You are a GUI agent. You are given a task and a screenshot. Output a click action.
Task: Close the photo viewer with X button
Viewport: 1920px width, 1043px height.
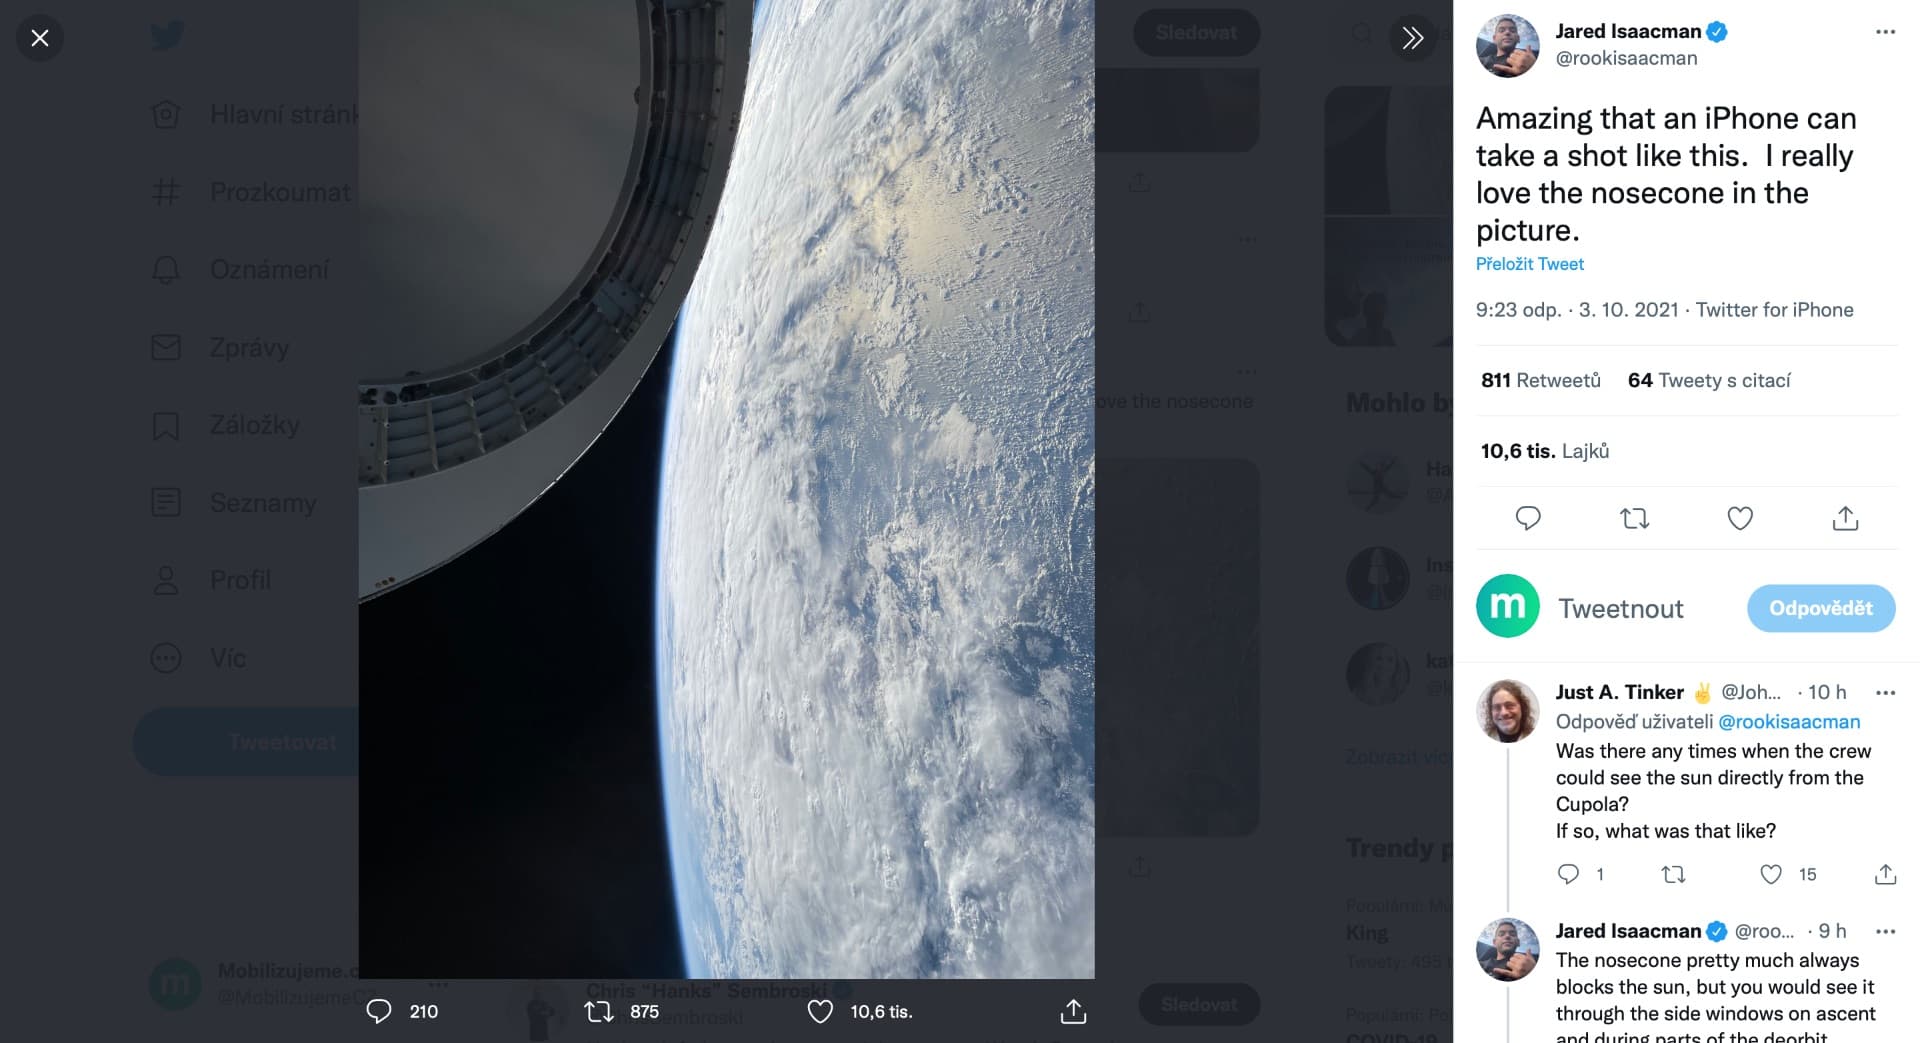(x=40, y=38)
